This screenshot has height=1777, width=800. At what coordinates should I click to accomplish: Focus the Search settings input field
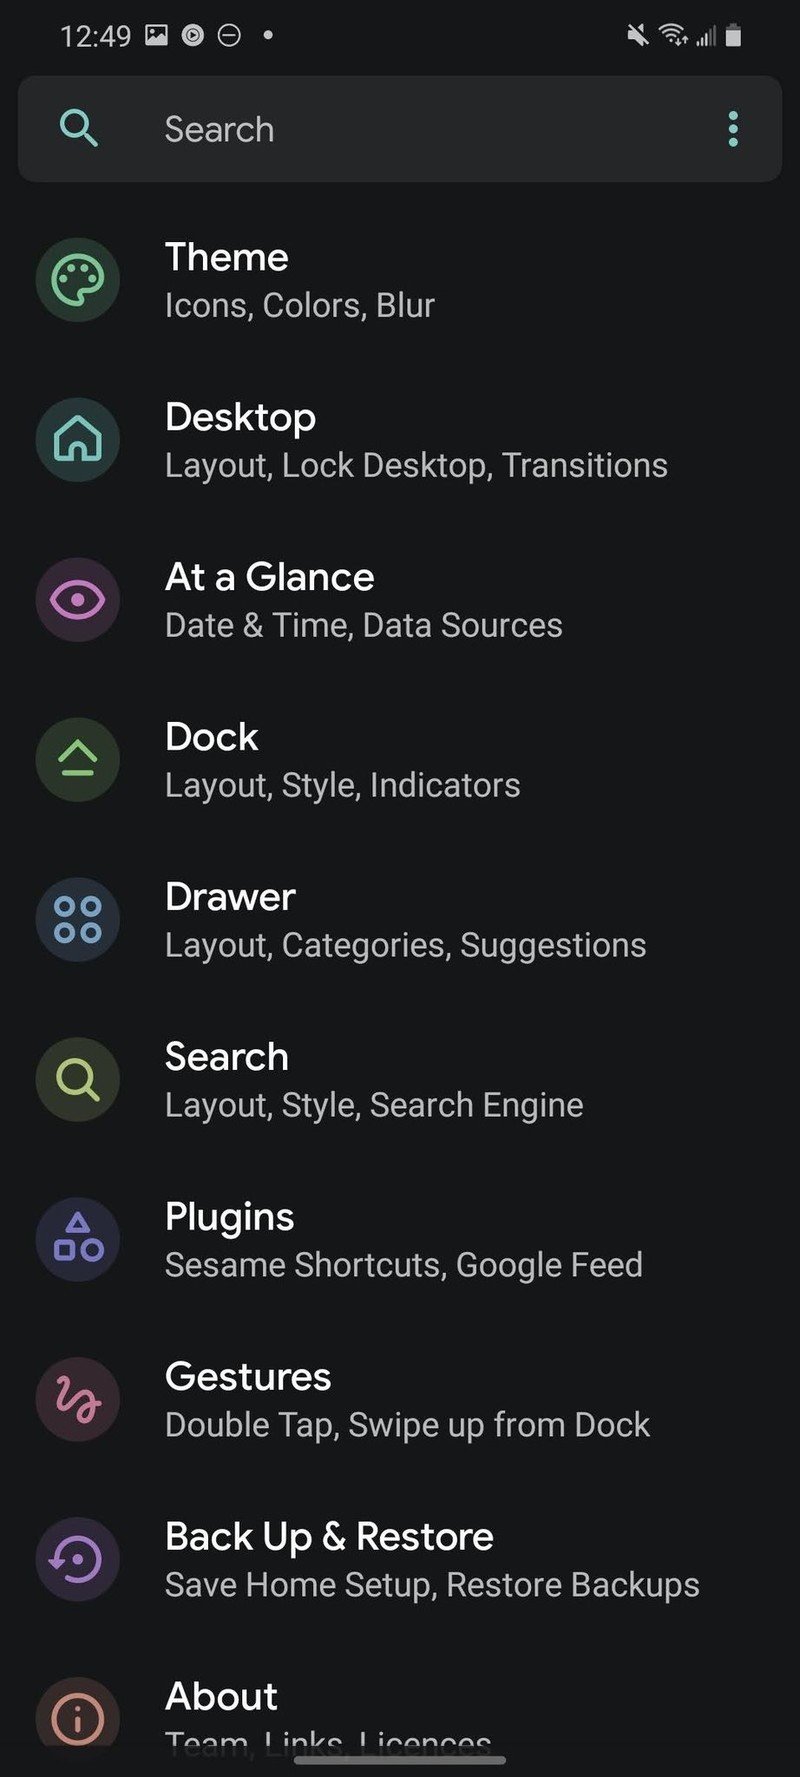[x=400, y=129]
